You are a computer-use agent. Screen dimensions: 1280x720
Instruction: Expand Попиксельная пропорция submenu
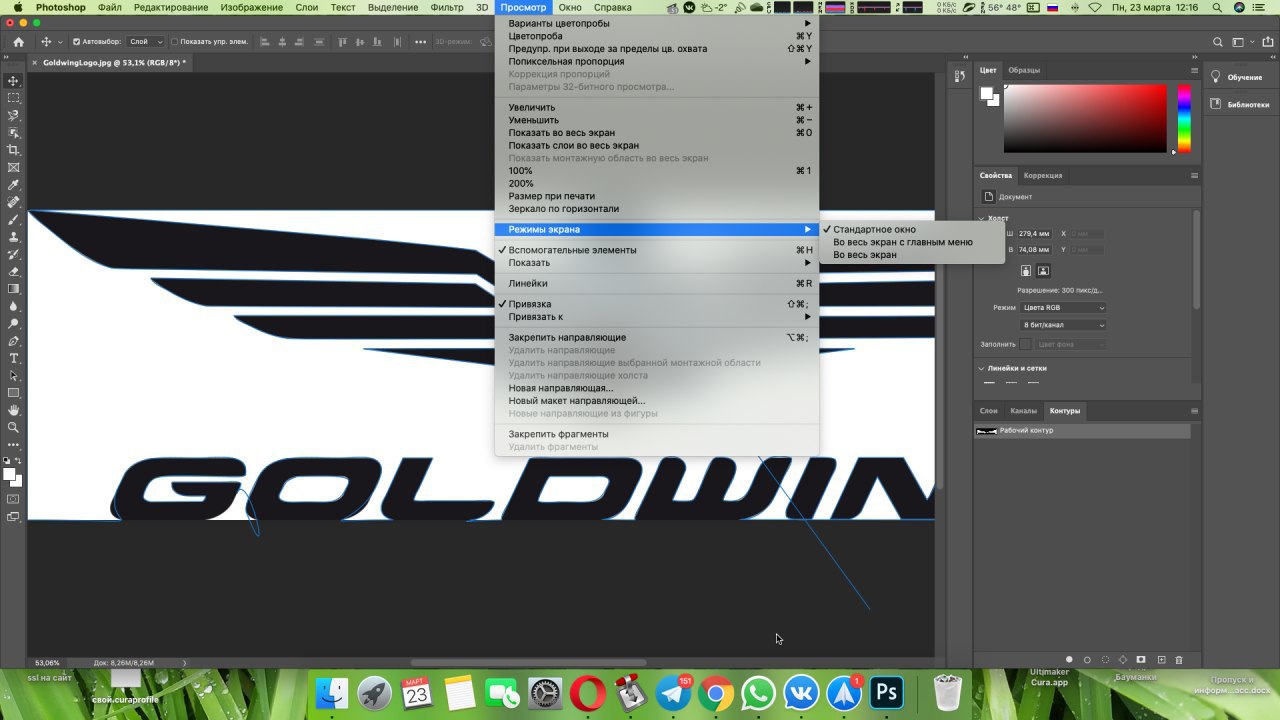tap(657, 61)
